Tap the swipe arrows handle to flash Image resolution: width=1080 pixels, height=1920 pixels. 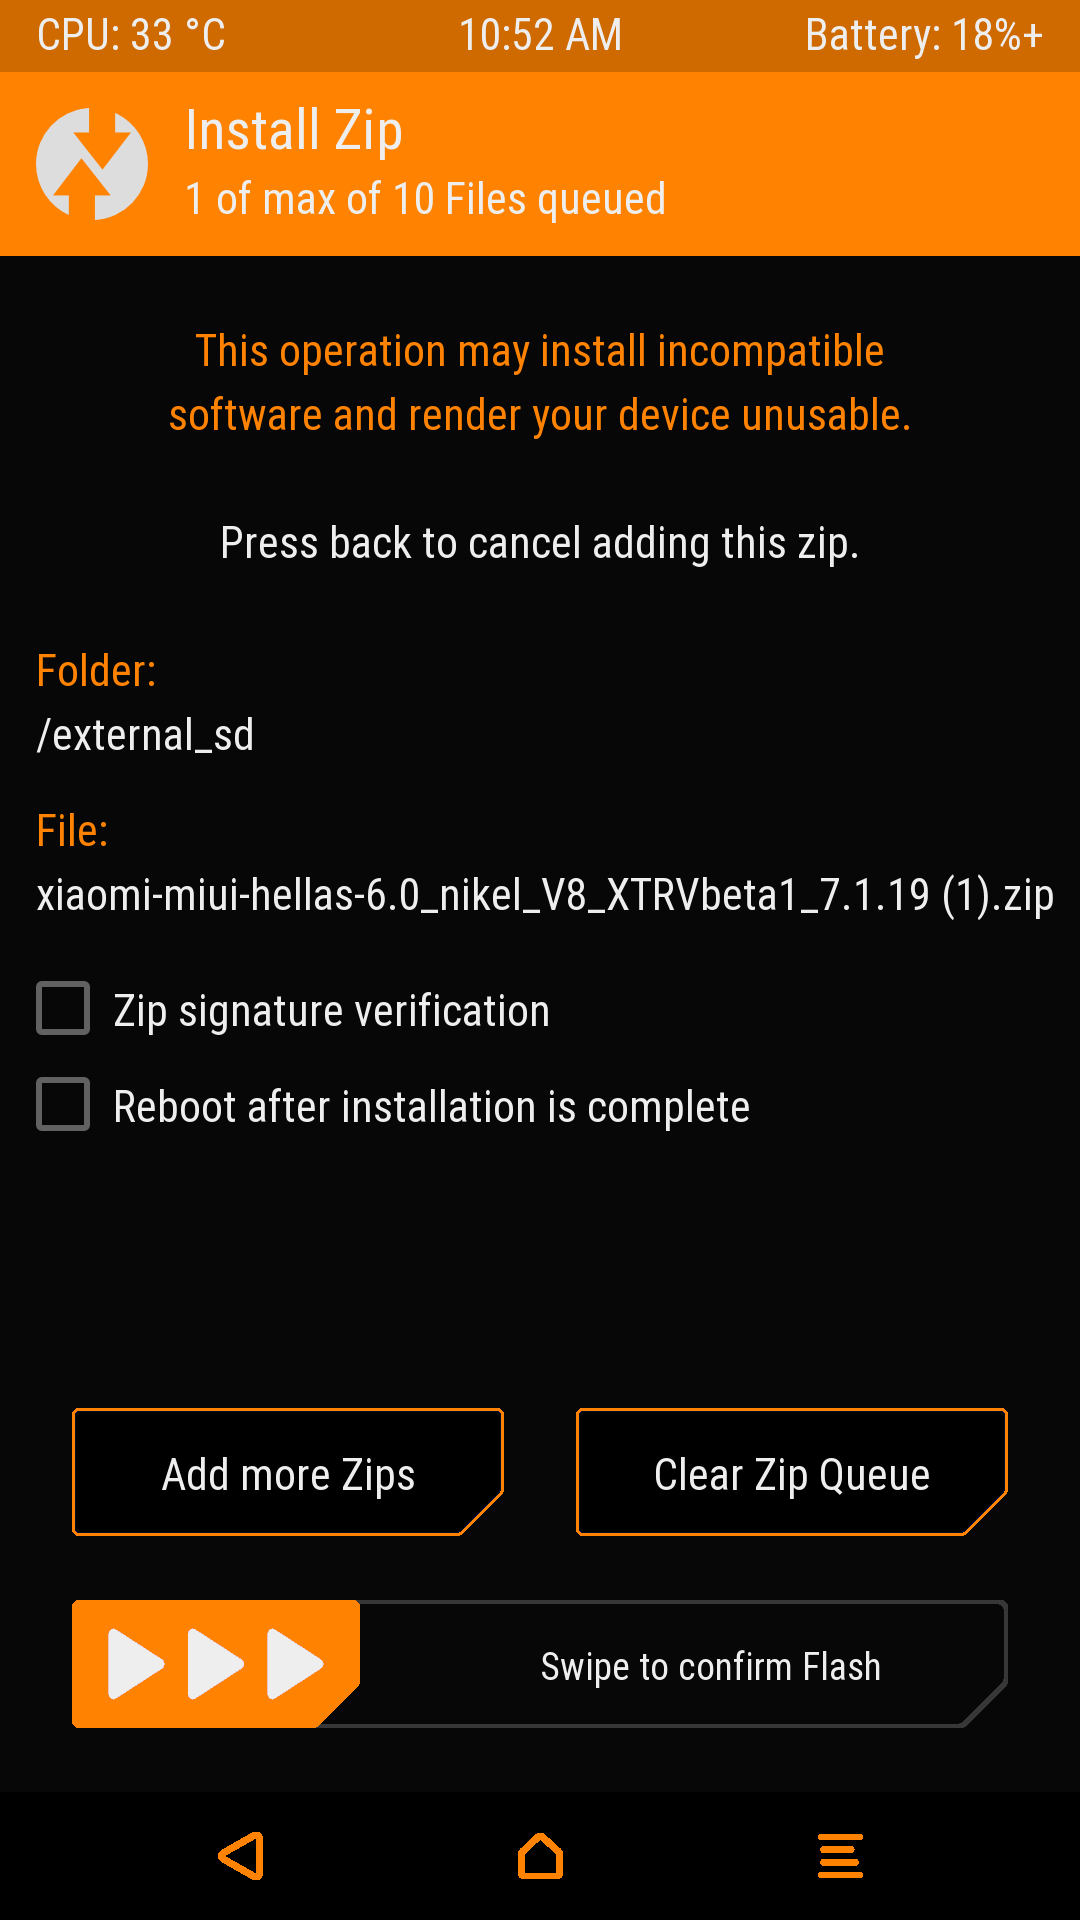216,1664
